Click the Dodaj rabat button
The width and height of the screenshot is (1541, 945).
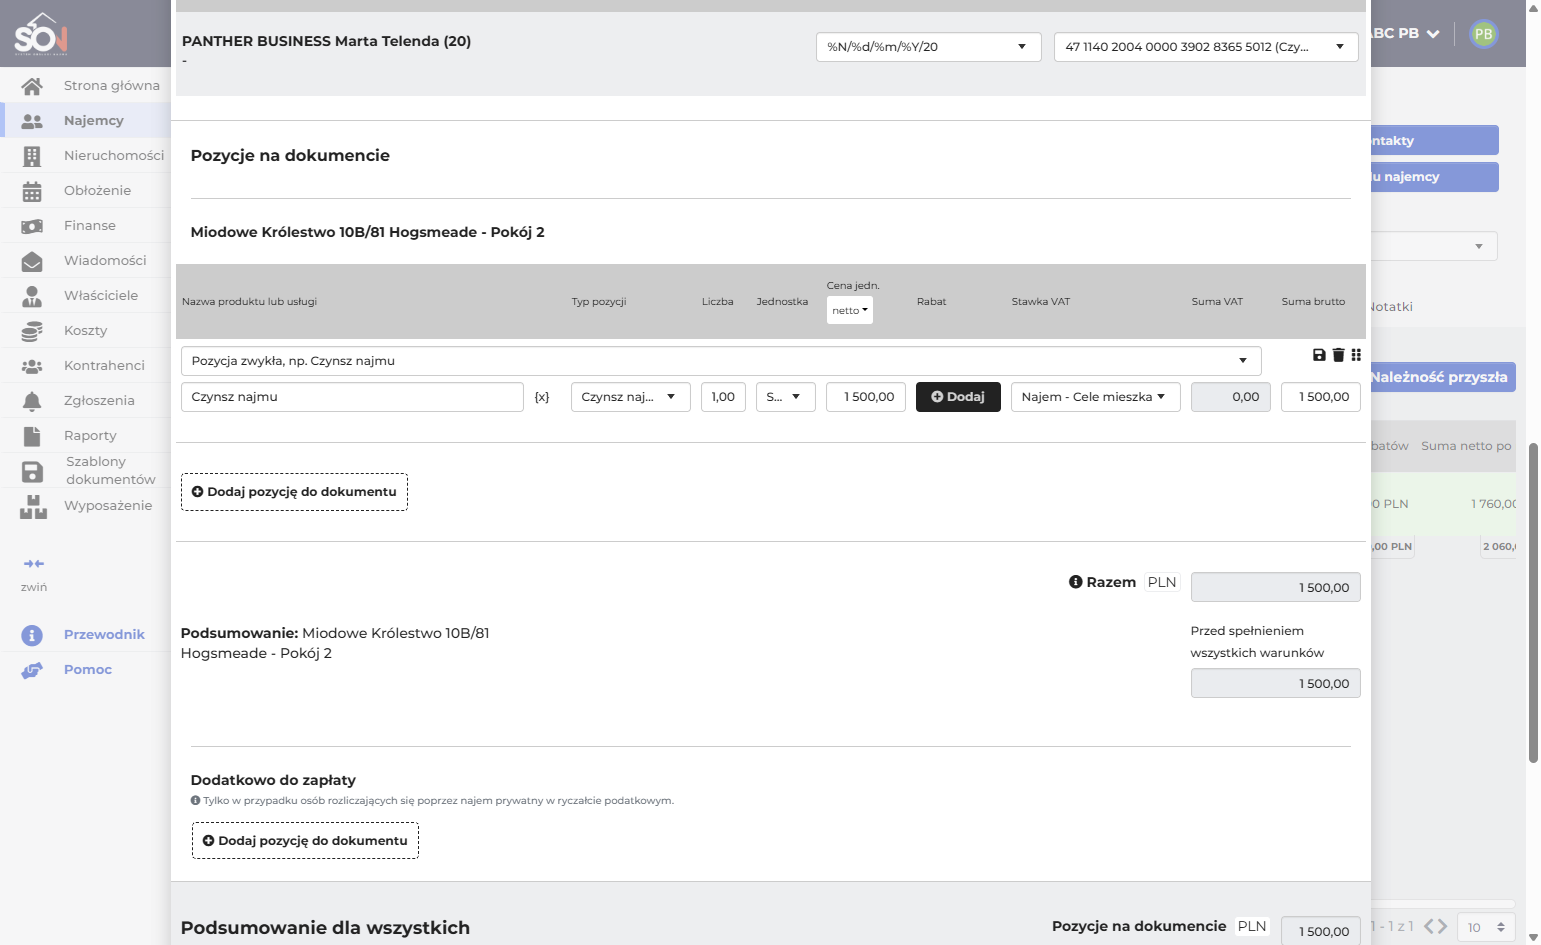tap(958, 397)
